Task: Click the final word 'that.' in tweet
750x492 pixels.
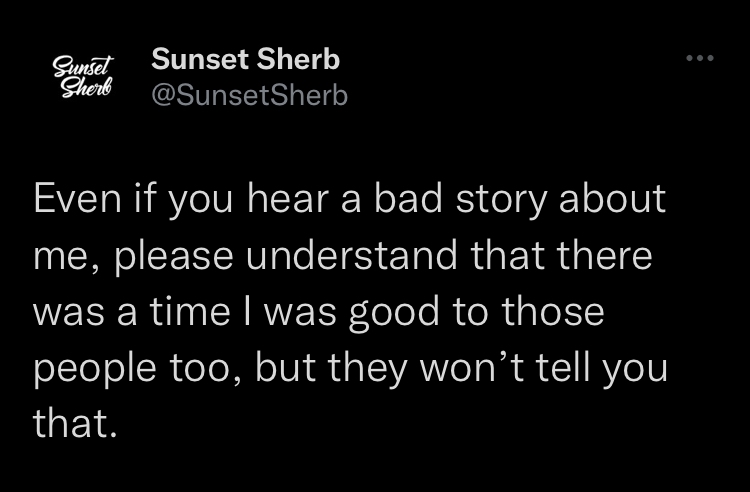Action: pyautogui.click(x=75, y=423)
